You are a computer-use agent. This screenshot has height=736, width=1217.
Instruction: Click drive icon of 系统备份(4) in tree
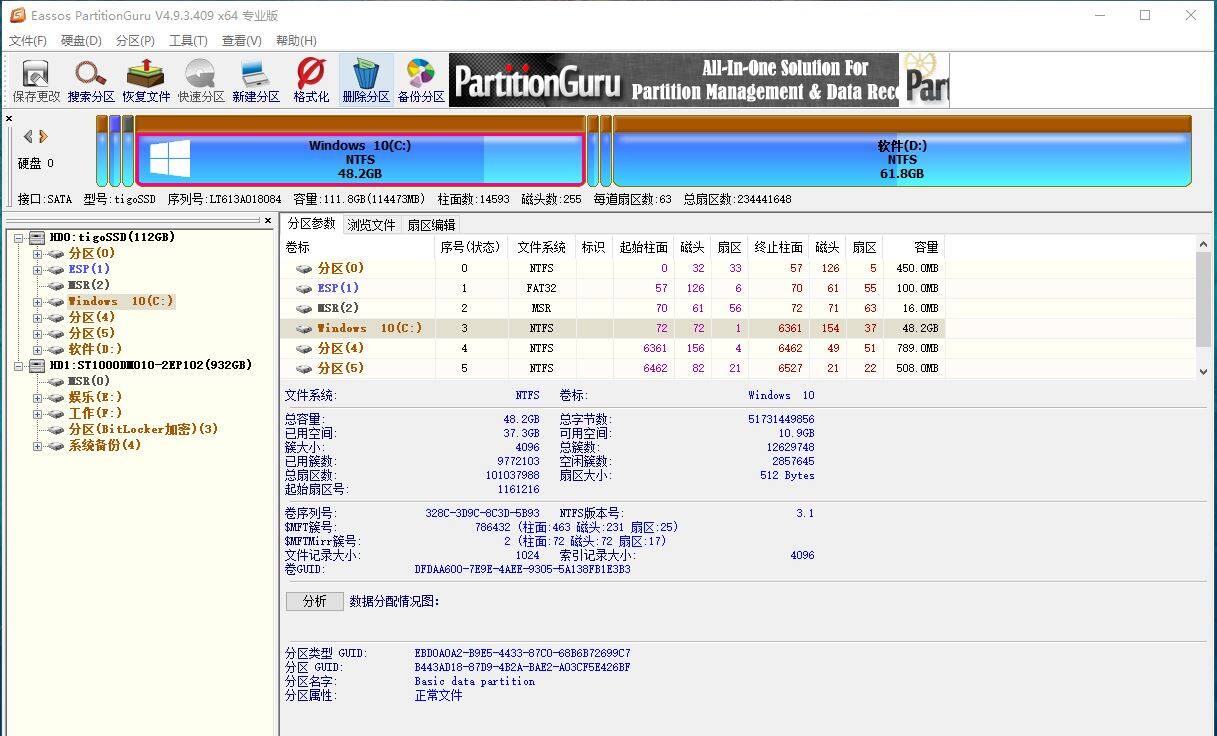pyautogui.click(x=57, y=445)
